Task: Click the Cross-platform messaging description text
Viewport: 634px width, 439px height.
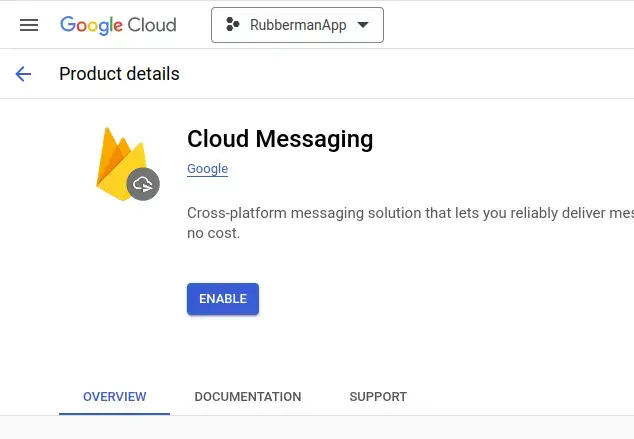Action: pos(410,223)
